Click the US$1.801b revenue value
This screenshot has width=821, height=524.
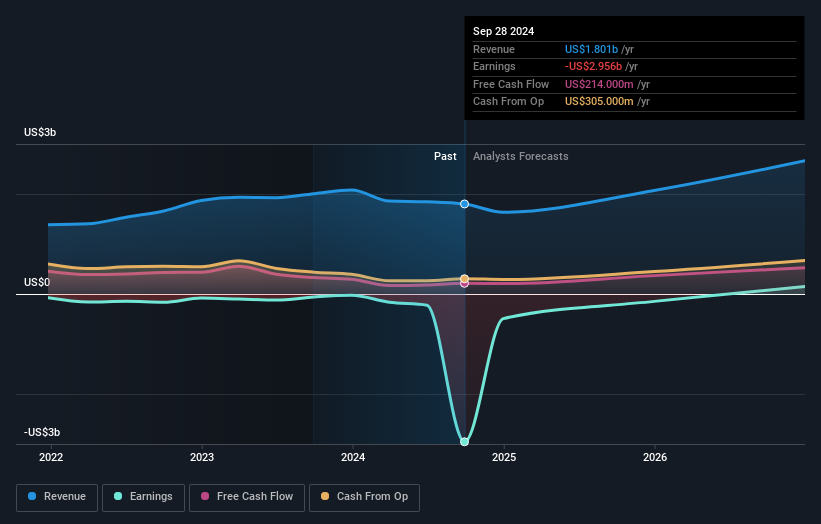[591, 49]
